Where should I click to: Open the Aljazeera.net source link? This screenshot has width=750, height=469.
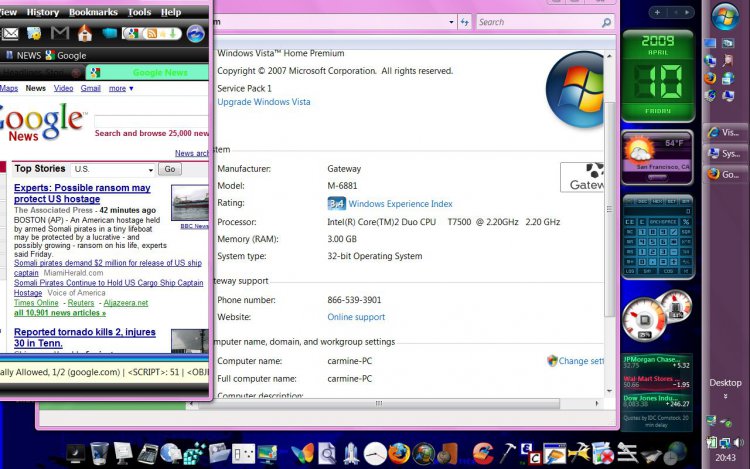(126, 303)
